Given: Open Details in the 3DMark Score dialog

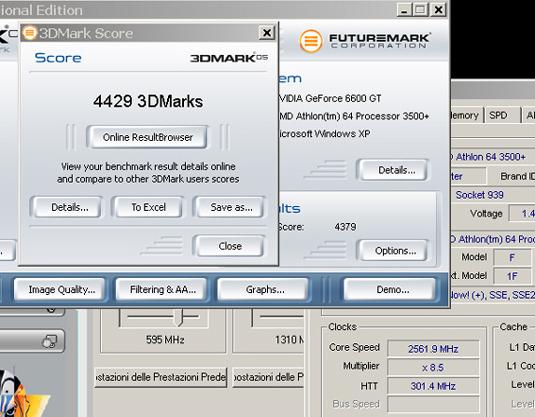Looking at the screenshot, I should pos(67,207).
